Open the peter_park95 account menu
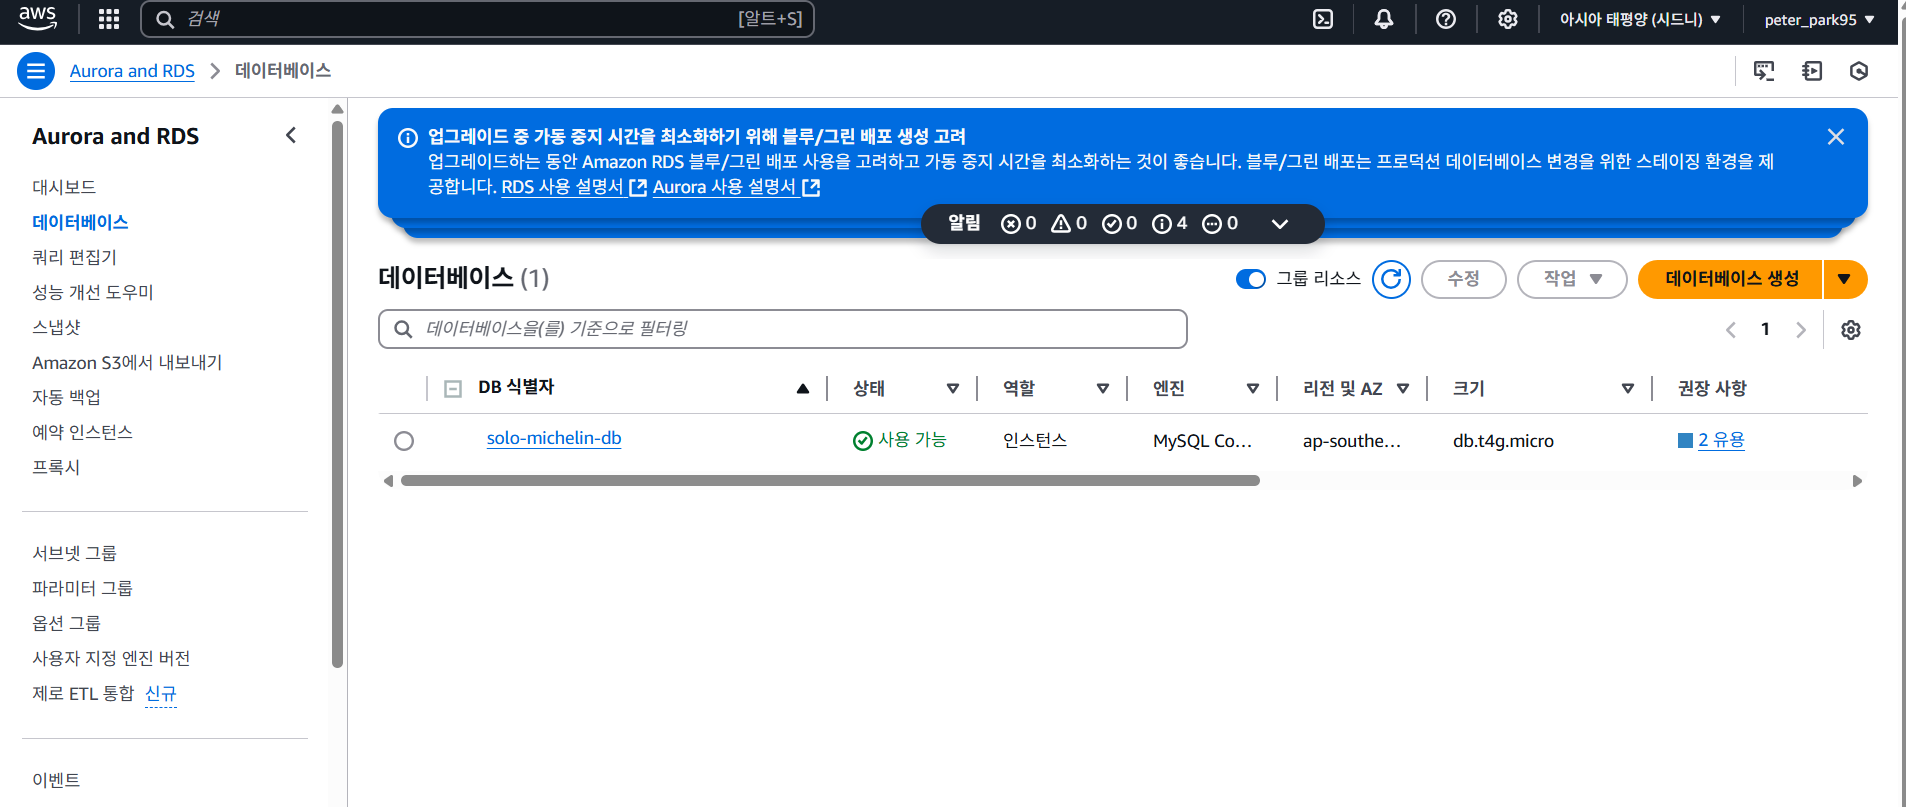This screenshot has height=807, width=1906. [1819, 19]
